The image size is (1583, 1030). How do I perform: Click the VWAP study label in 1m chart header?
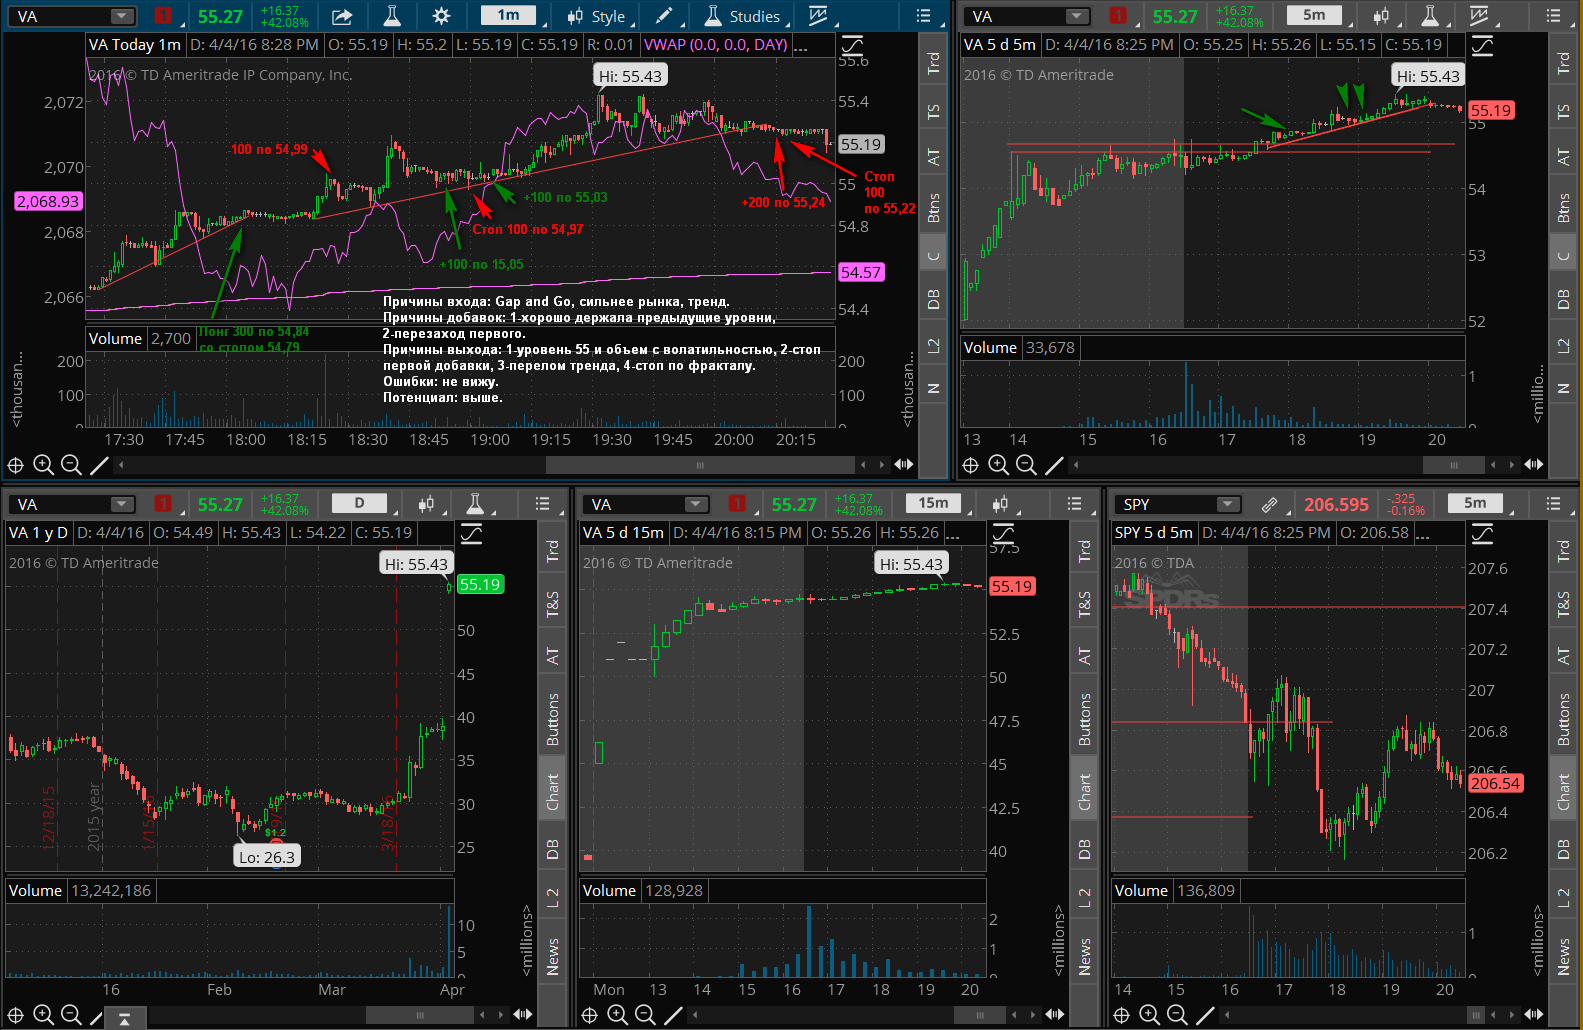tap(716, 45)
